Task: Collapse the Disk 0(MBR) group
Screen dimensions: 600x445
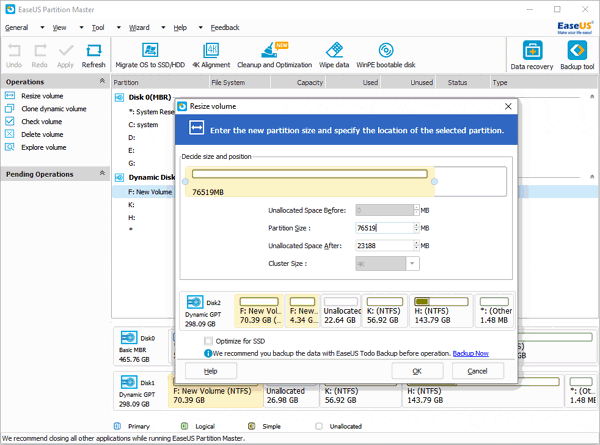Action: [x=592, y=97]
